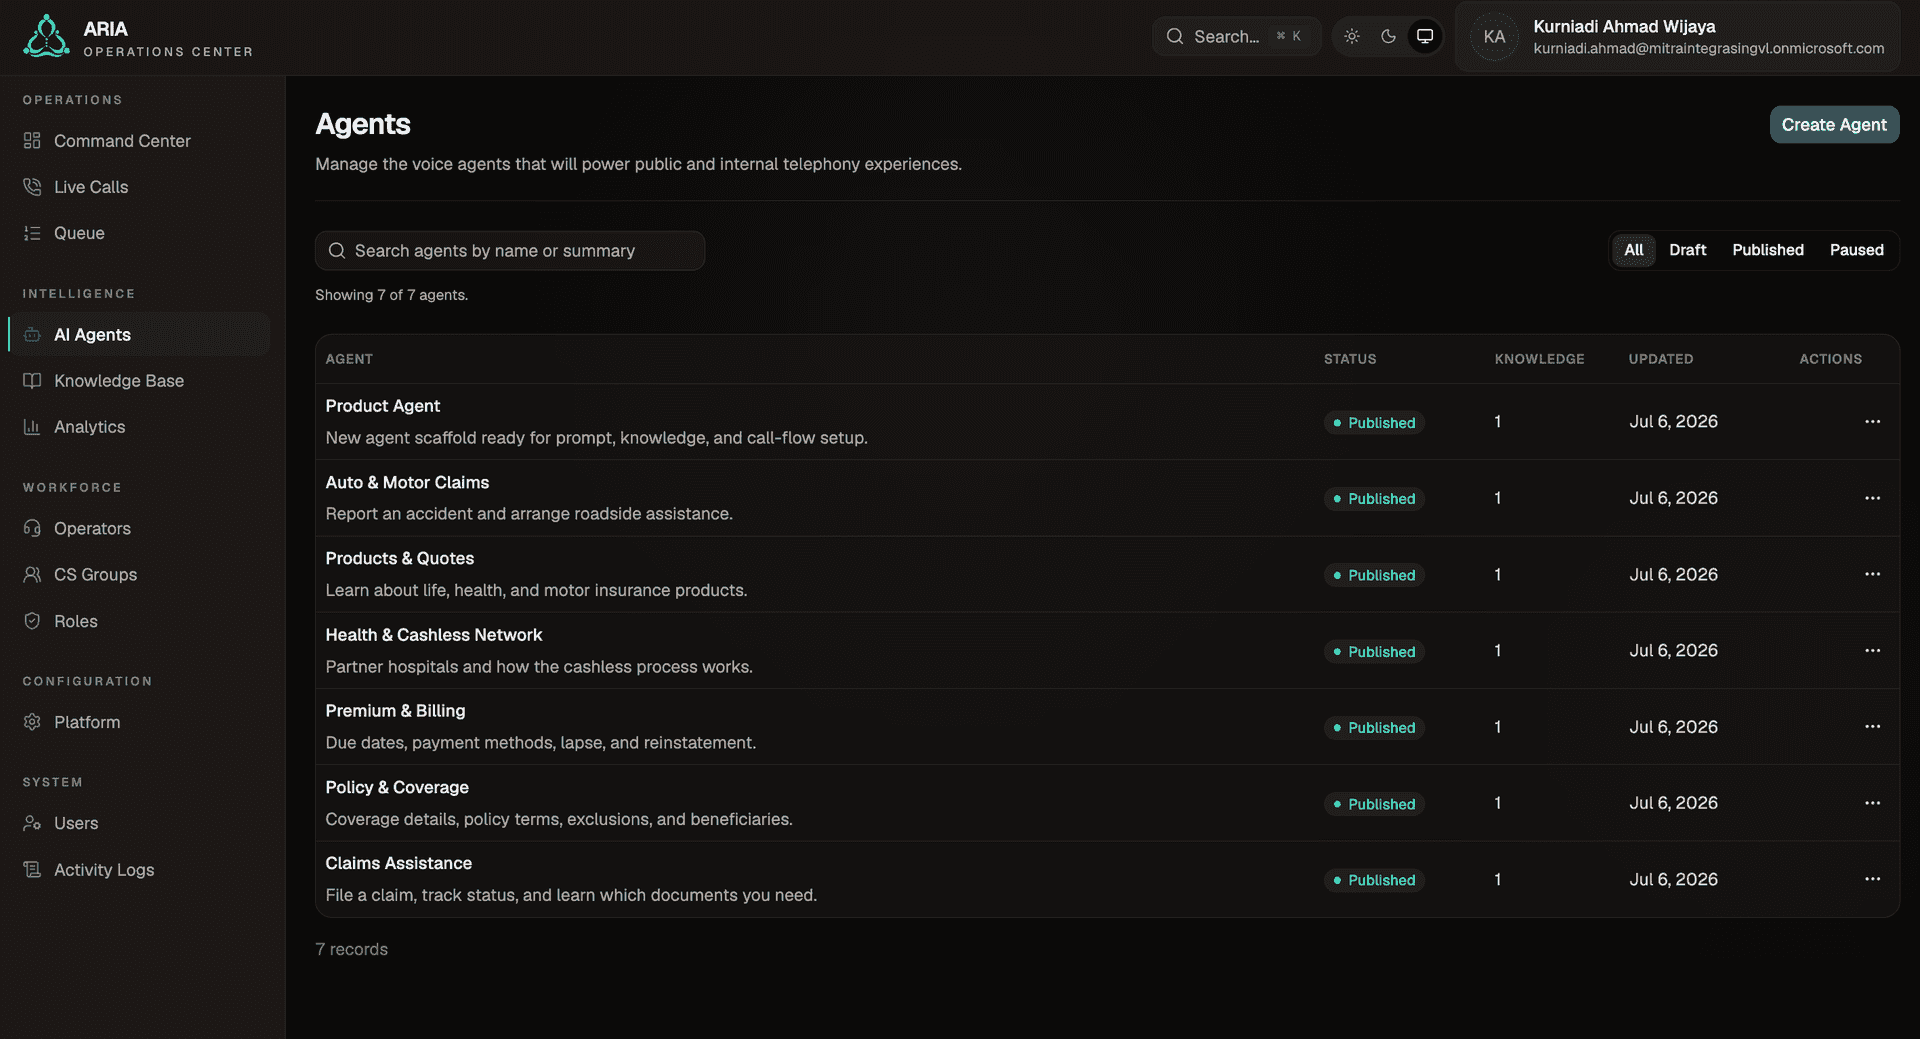
Task: Open actions menu for Claims Assistance
Action: click(x=1872, y=879)
